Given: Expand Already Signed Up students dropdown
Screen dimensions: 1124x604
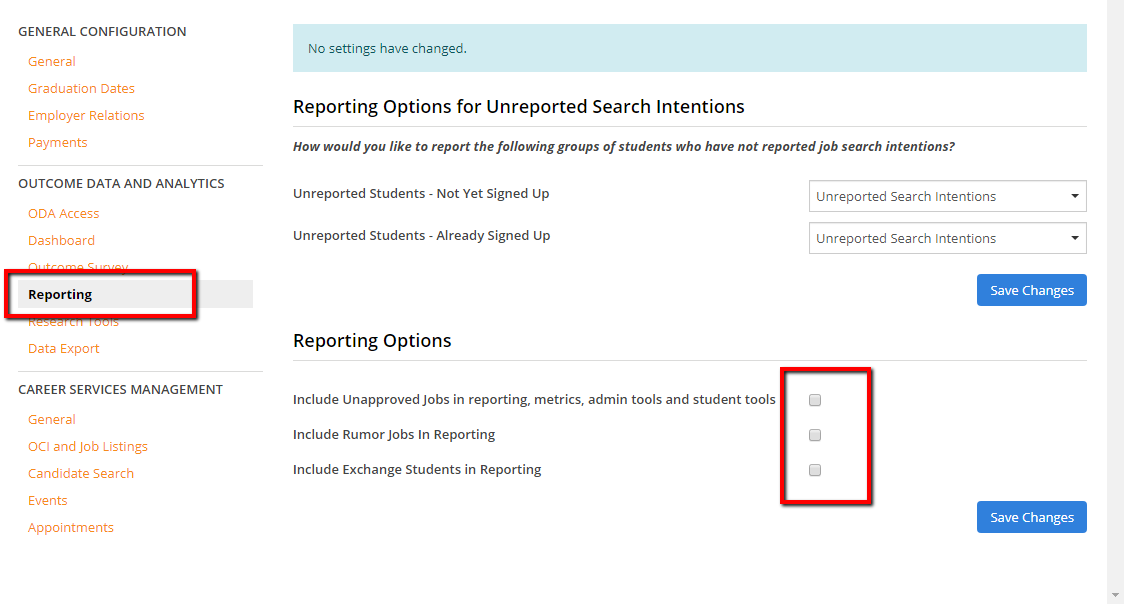Looking at the screenshot, I should point(946,239).
